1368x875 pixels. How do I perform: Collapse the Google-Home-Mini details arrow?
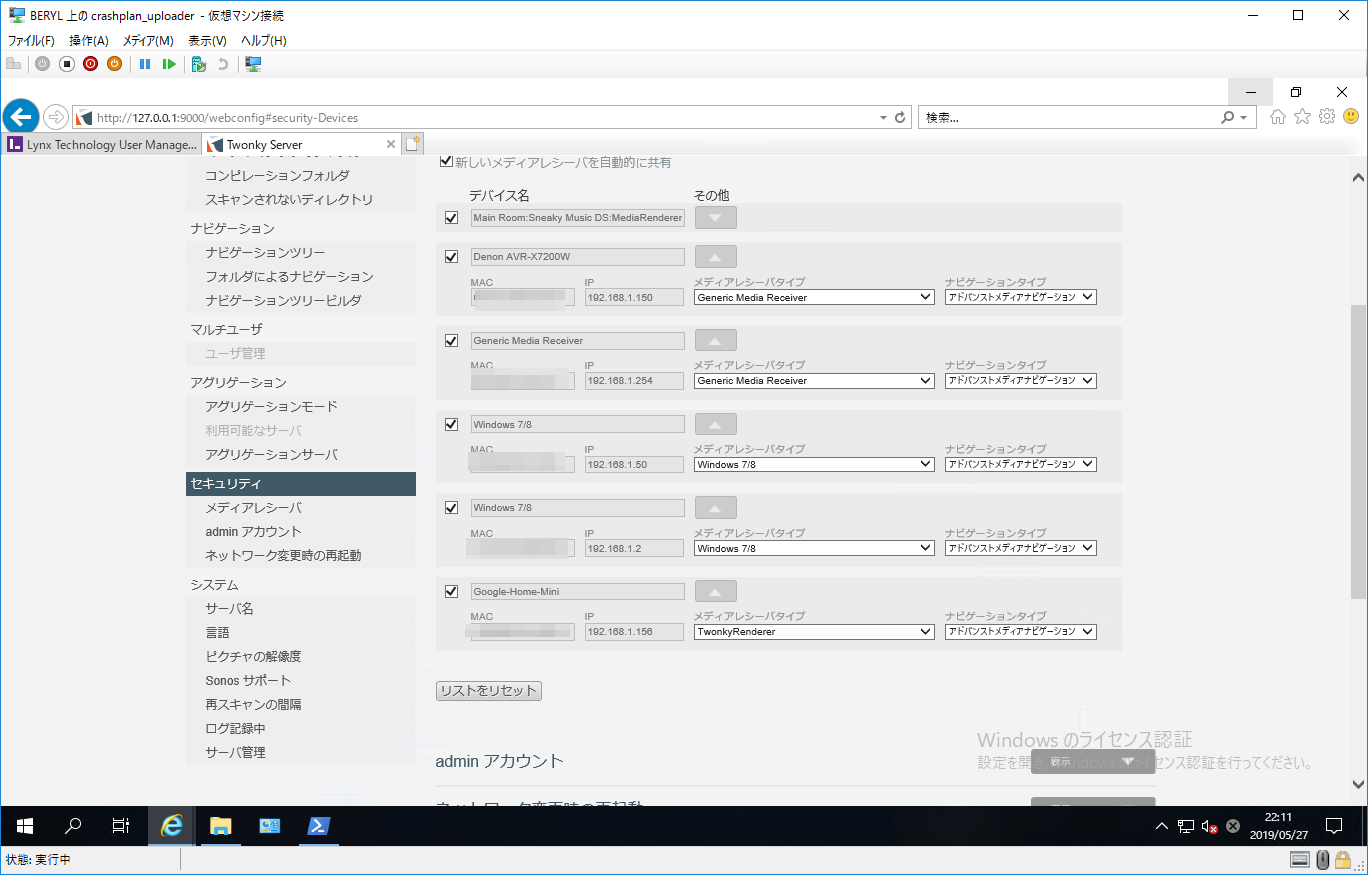coord(715,591)
